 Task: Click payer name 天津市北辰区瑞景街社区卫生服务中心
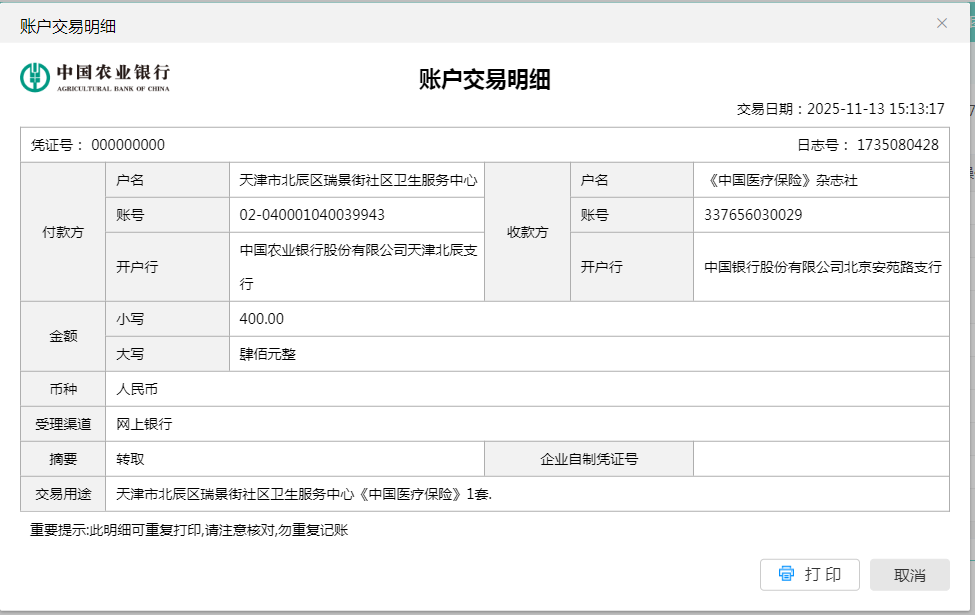pyautogui.click(x=358, y=180)
